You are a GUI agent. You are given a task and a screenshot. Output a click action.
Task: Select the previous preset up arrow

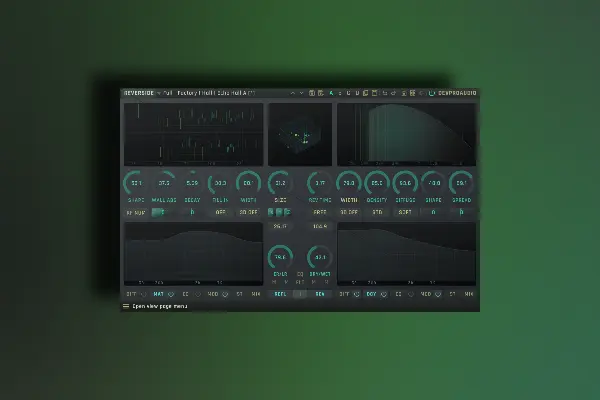point(292,93)
